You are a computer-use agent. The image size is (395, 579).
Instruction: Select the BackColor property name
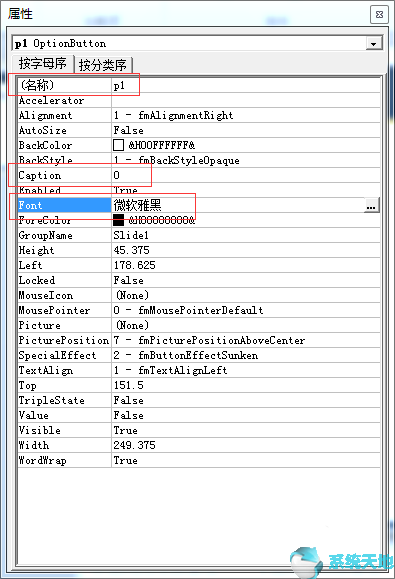(x=65, y=145)
